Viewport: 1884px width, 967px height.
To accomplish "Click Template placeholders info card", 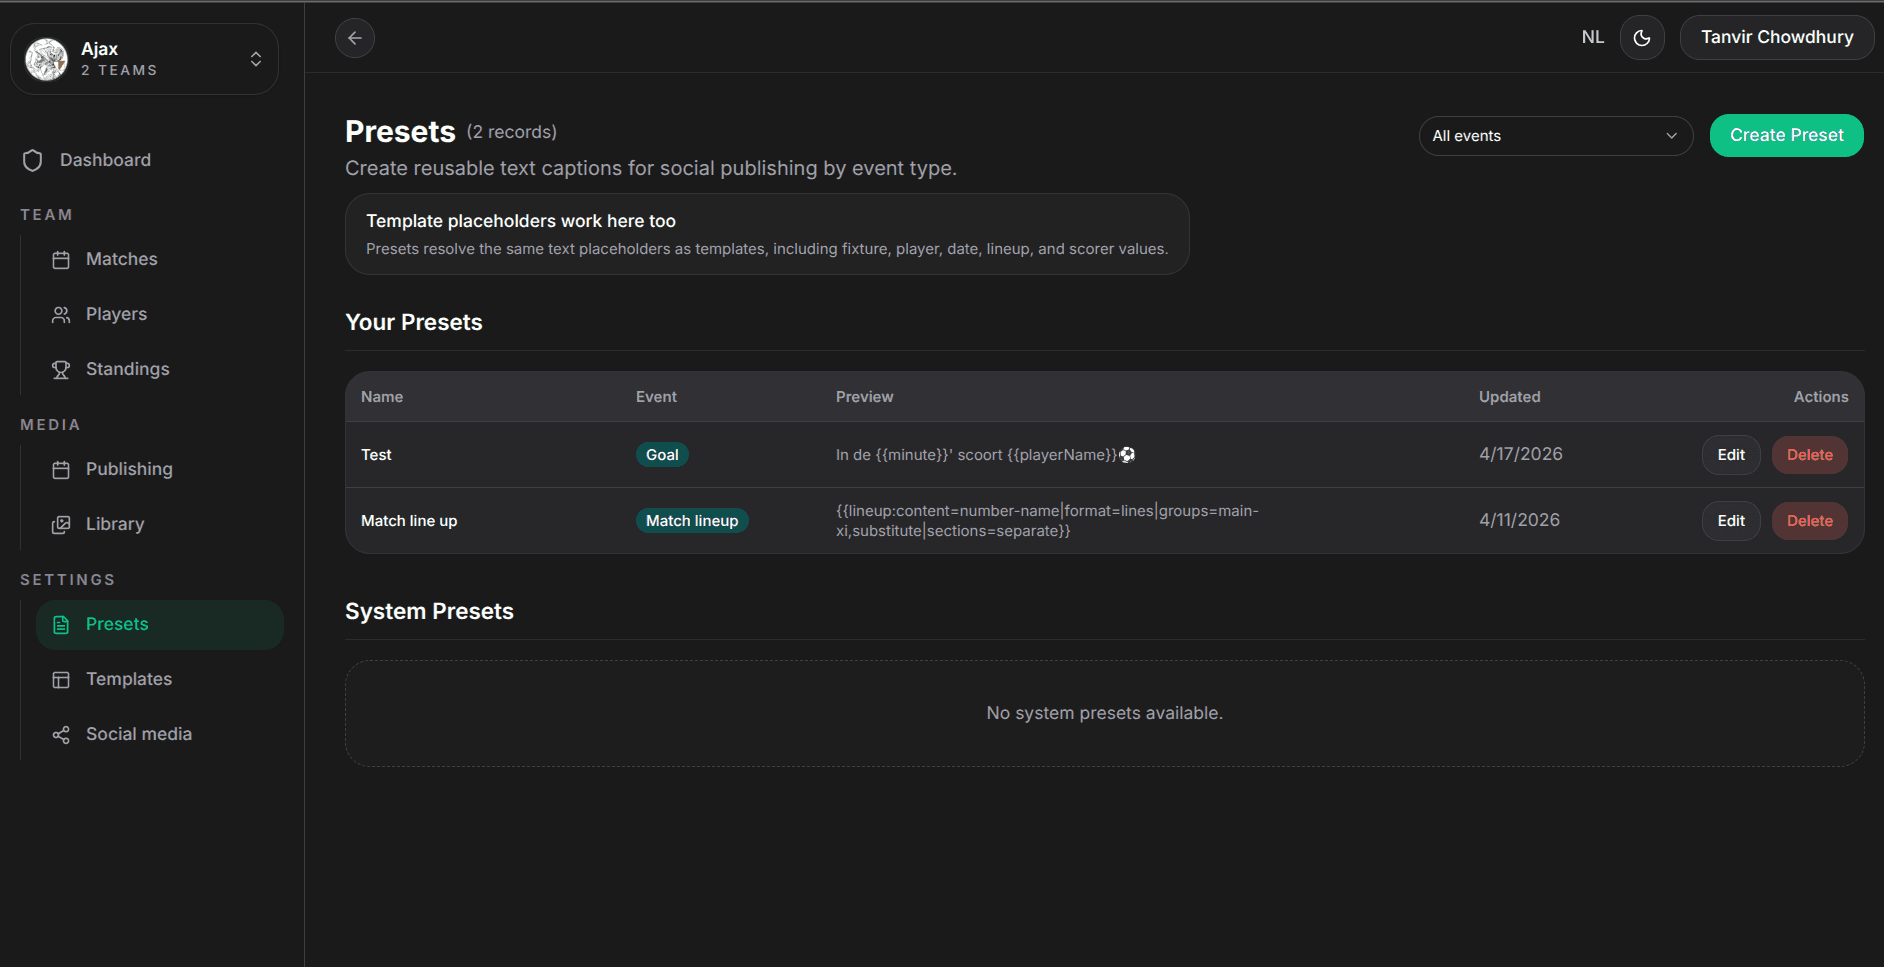I will tap(767, 234).
